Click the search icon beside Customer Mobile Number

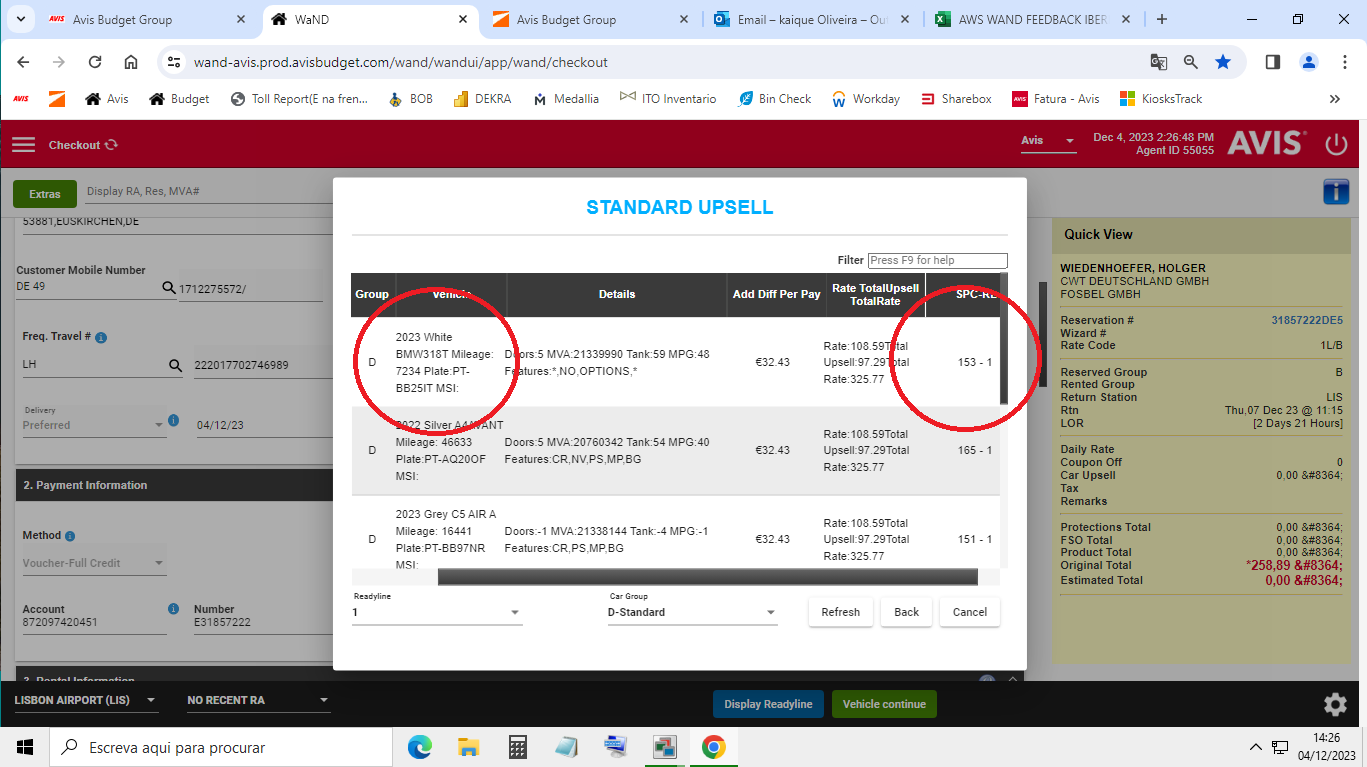[x=169, y=288]
